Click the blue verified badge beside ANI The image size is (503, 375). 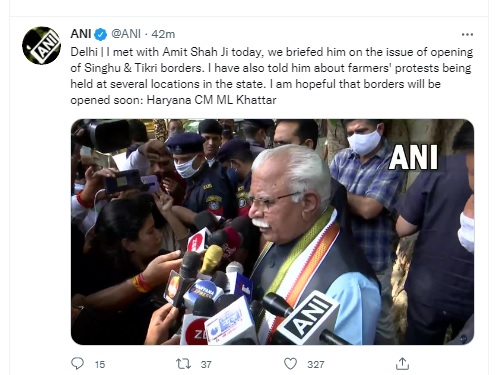point(101,34)
